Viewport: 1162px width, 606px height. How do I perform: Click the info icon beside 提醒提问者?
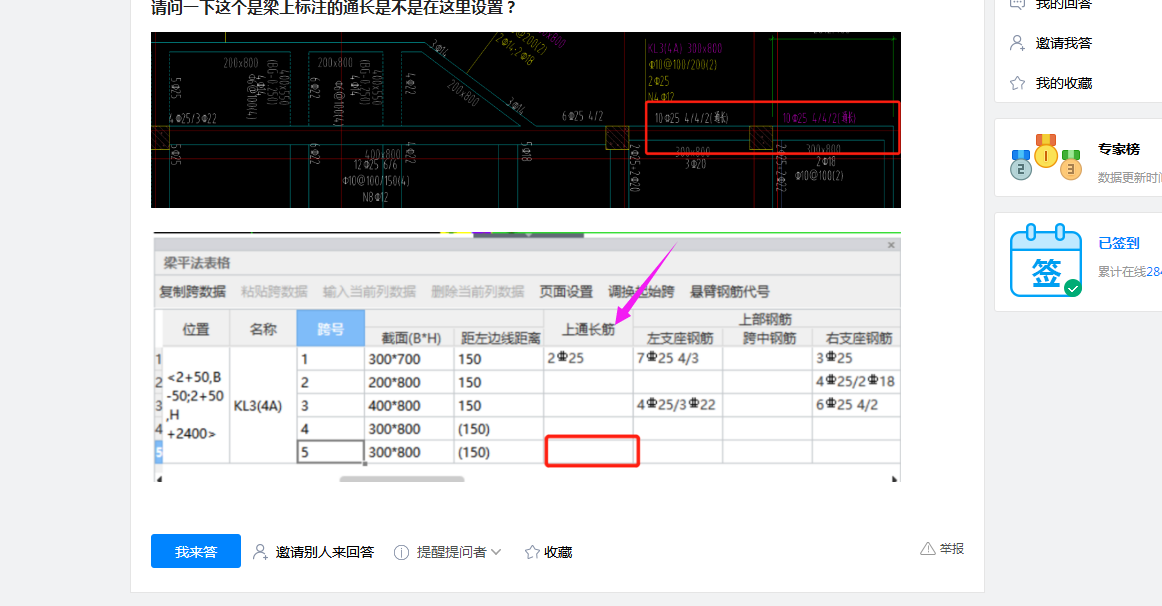click(401, 553)
